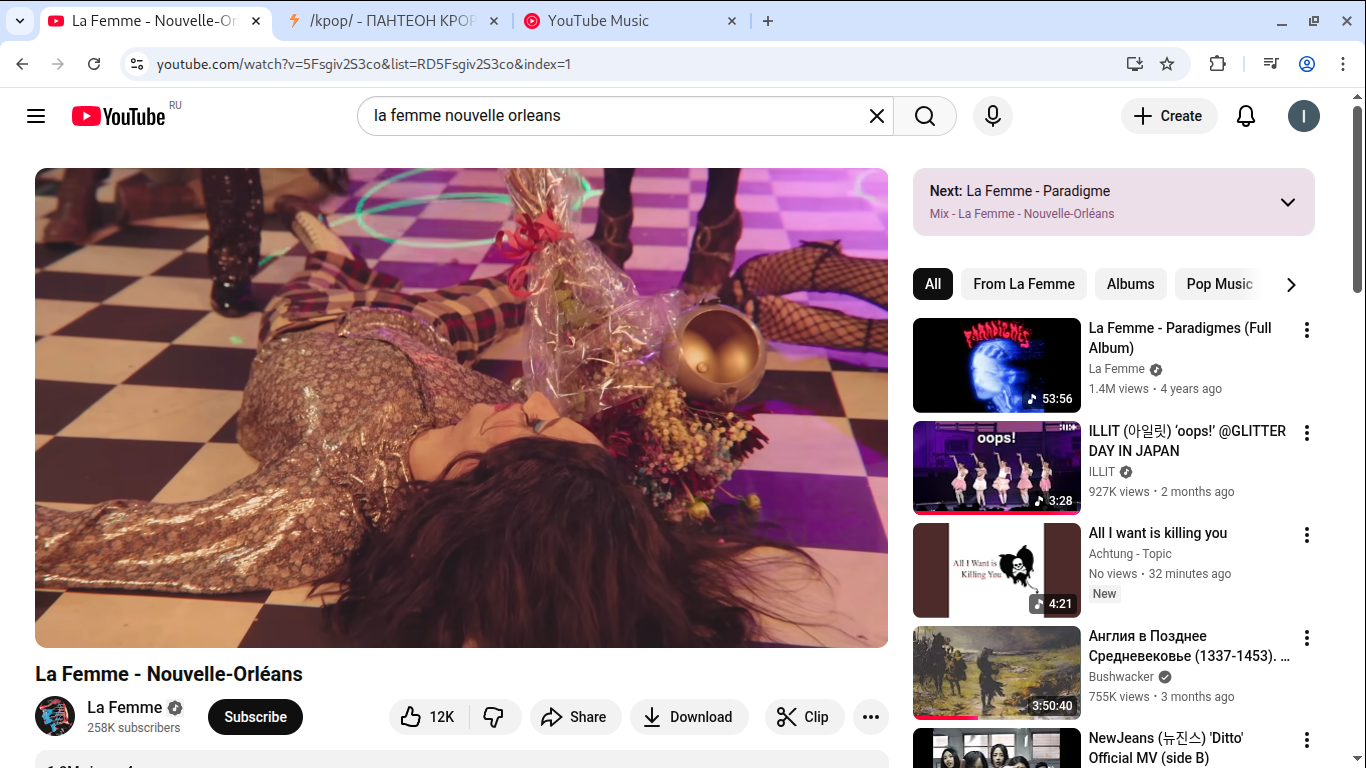Image resolution: width=1366 pixels, height=768 pixels.
Task: Open menu for ILLIT 'oops!' video
Action: [1306, 433]
